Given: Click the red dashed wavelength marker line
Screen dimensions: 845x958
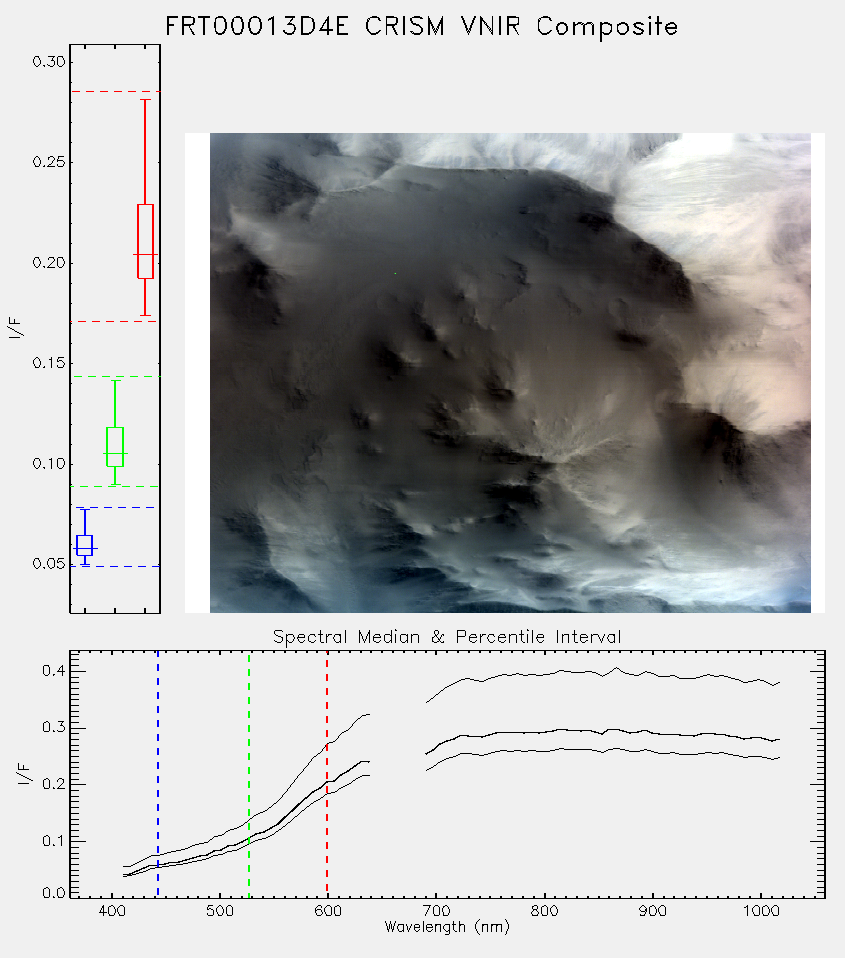Looking at the screenshot, I should point(327,774).
